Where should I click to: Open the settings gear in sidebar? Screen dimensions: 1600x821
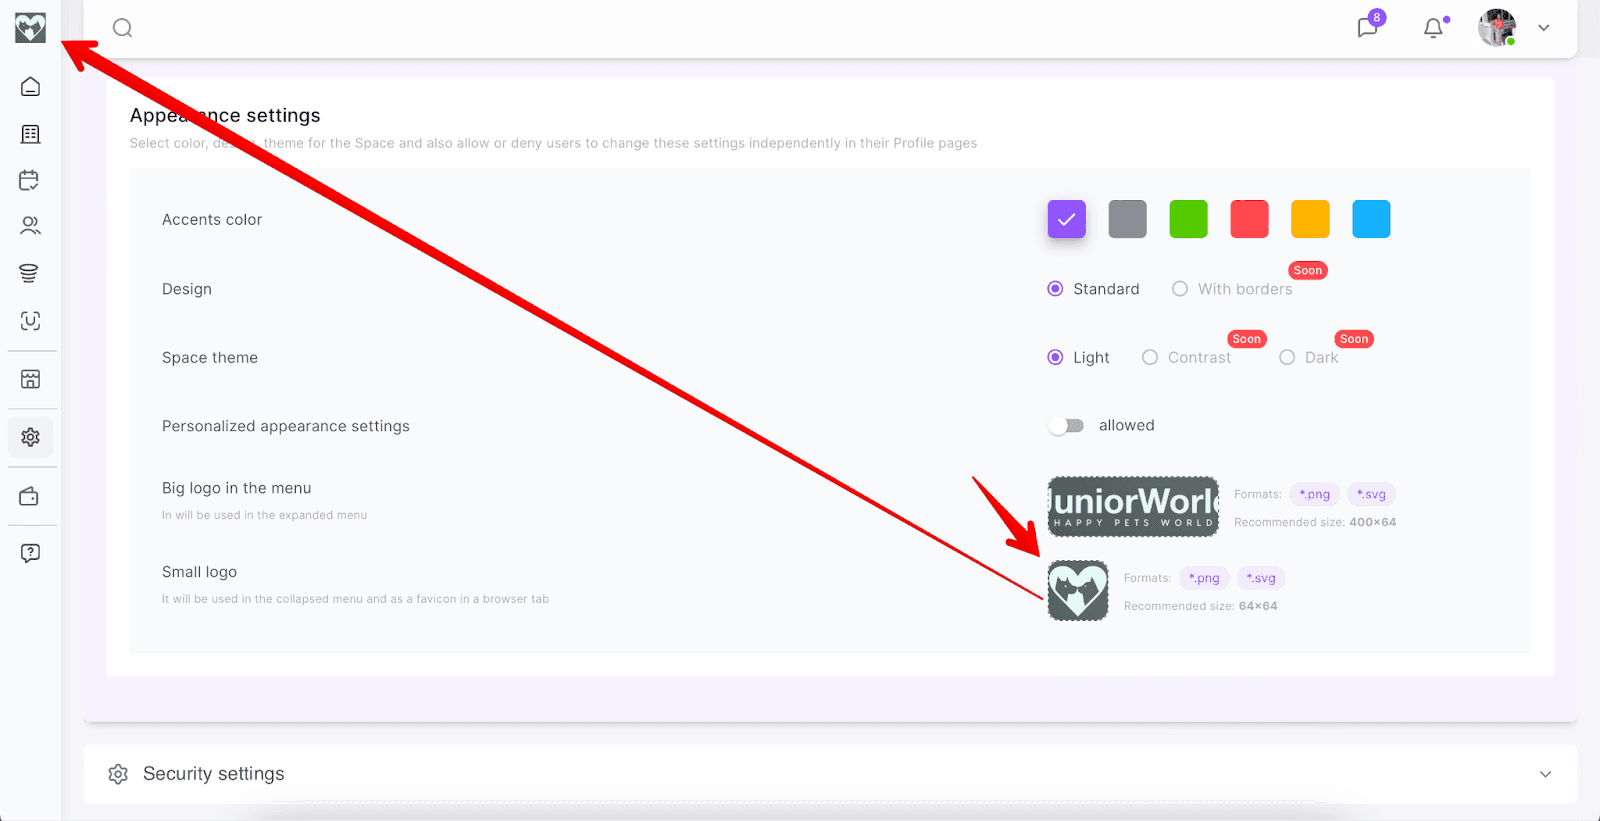(31, 437)
